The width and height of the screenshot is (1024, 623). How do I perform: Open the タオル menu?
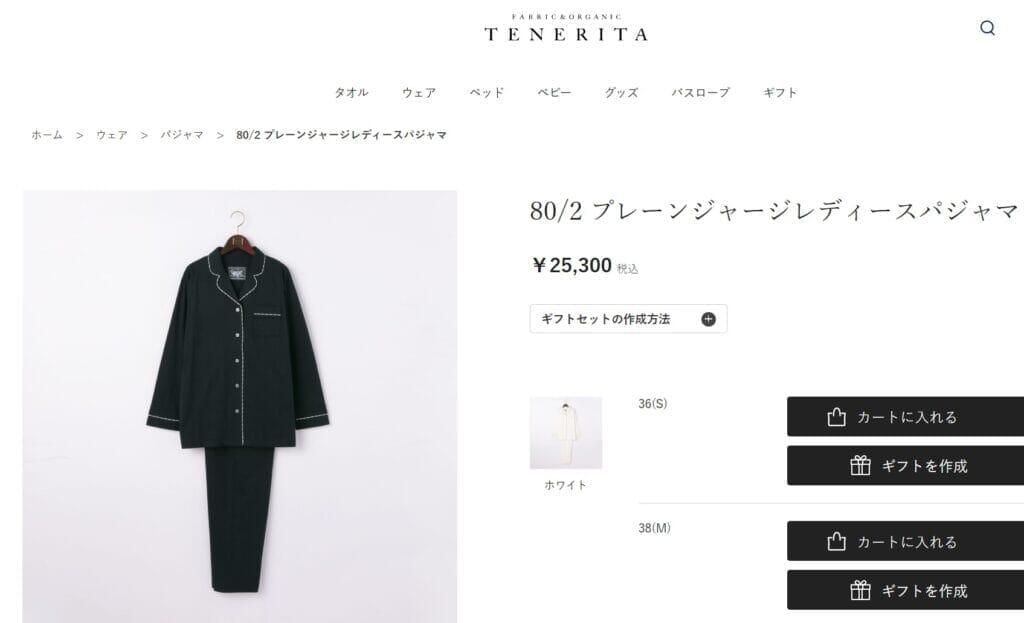click(x=351, y=93)
